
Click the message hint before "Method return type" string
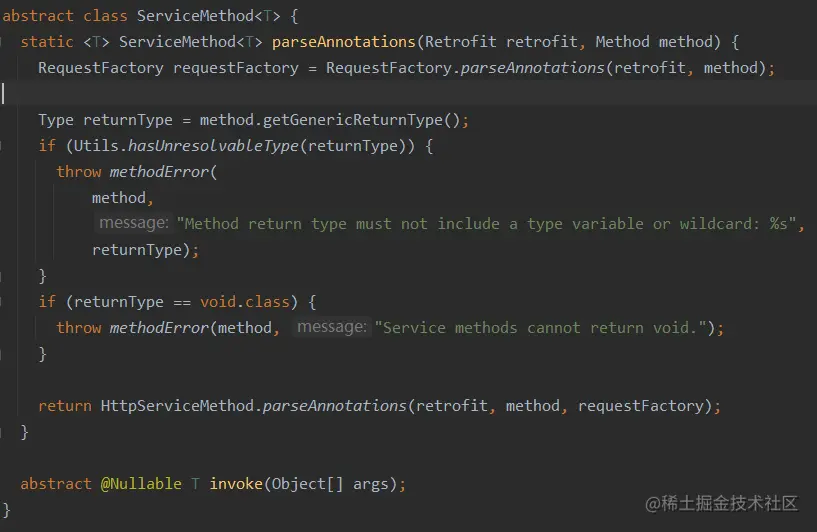pyautogui.click(x=134, y=223)
